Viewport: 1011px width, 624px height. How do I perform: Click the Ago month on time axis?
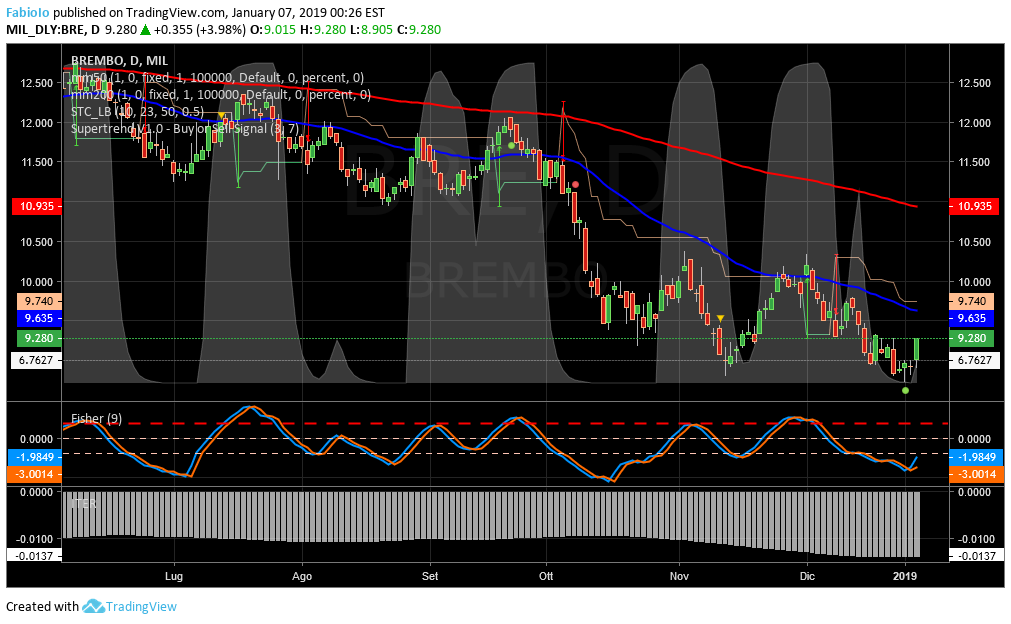(x=302, y=576)
